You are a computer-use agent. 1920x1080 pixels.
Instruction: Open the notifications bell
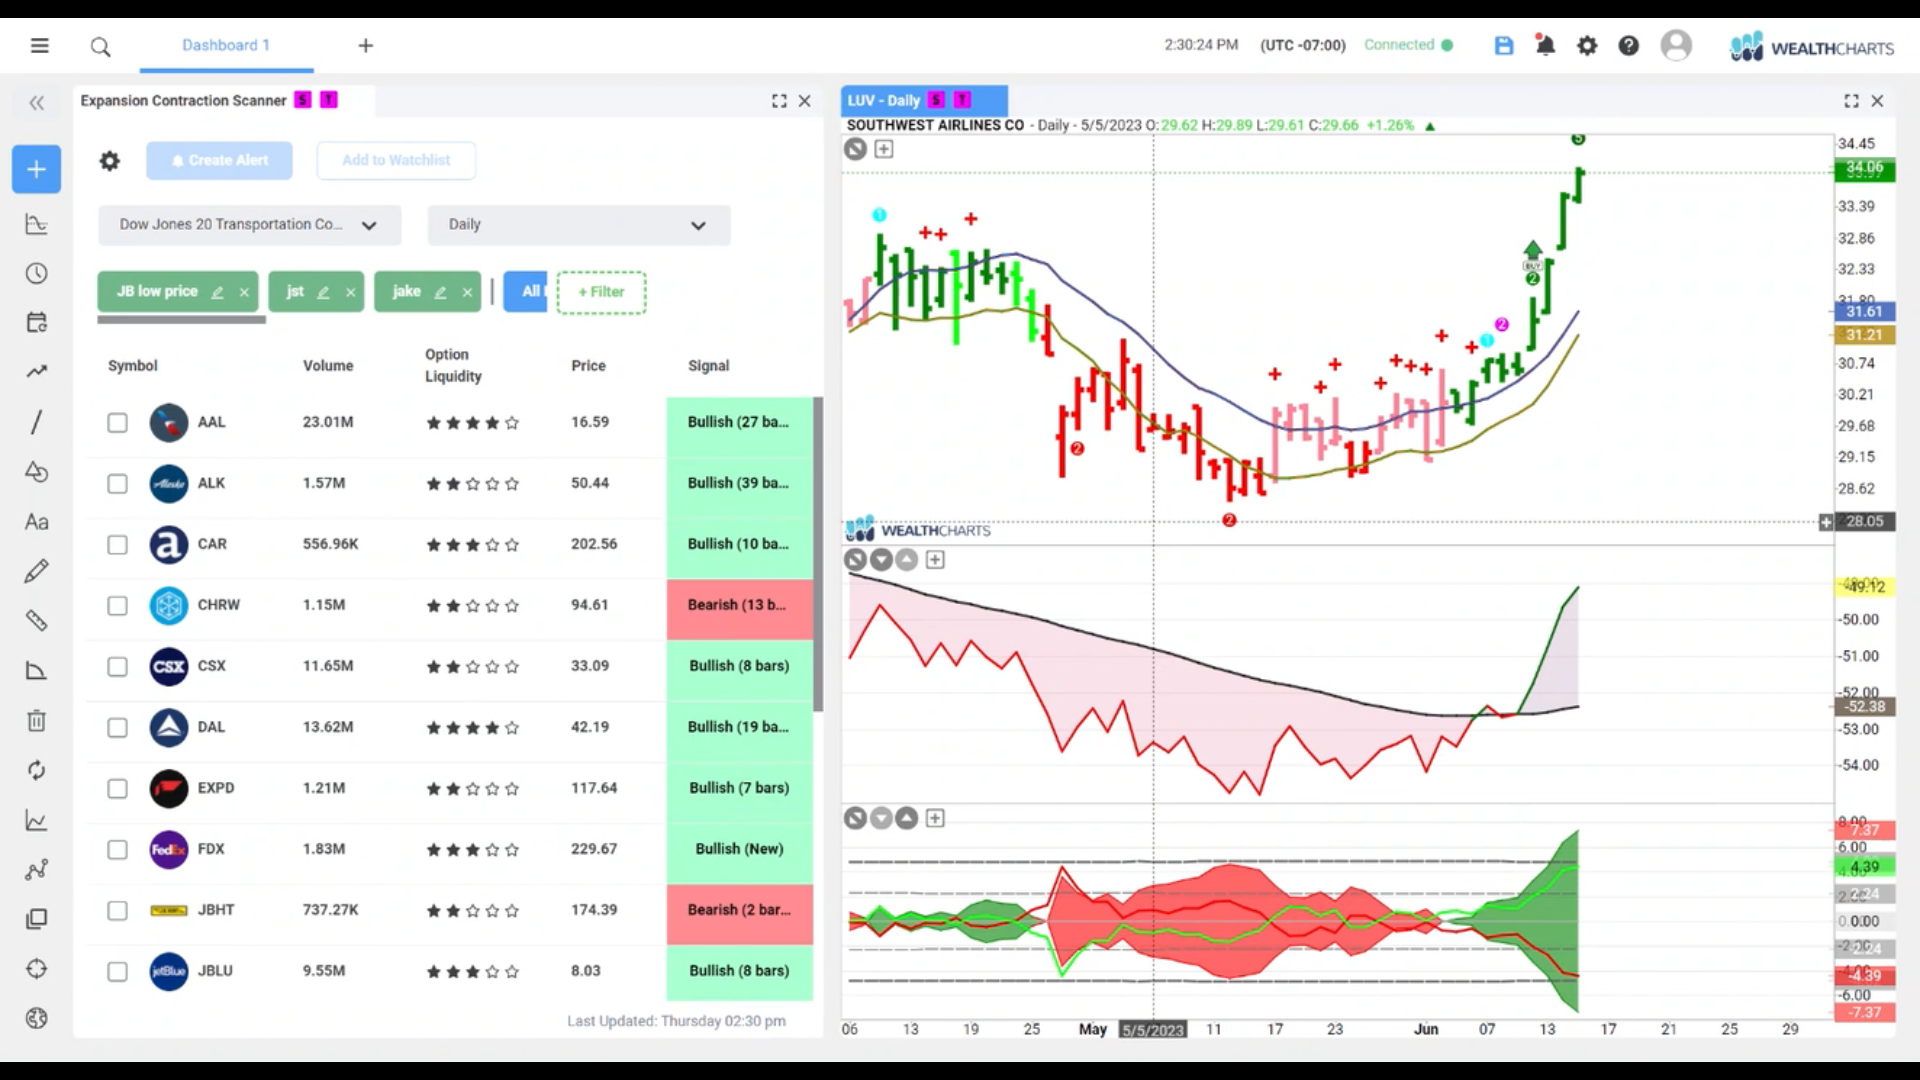(1545, 45)
